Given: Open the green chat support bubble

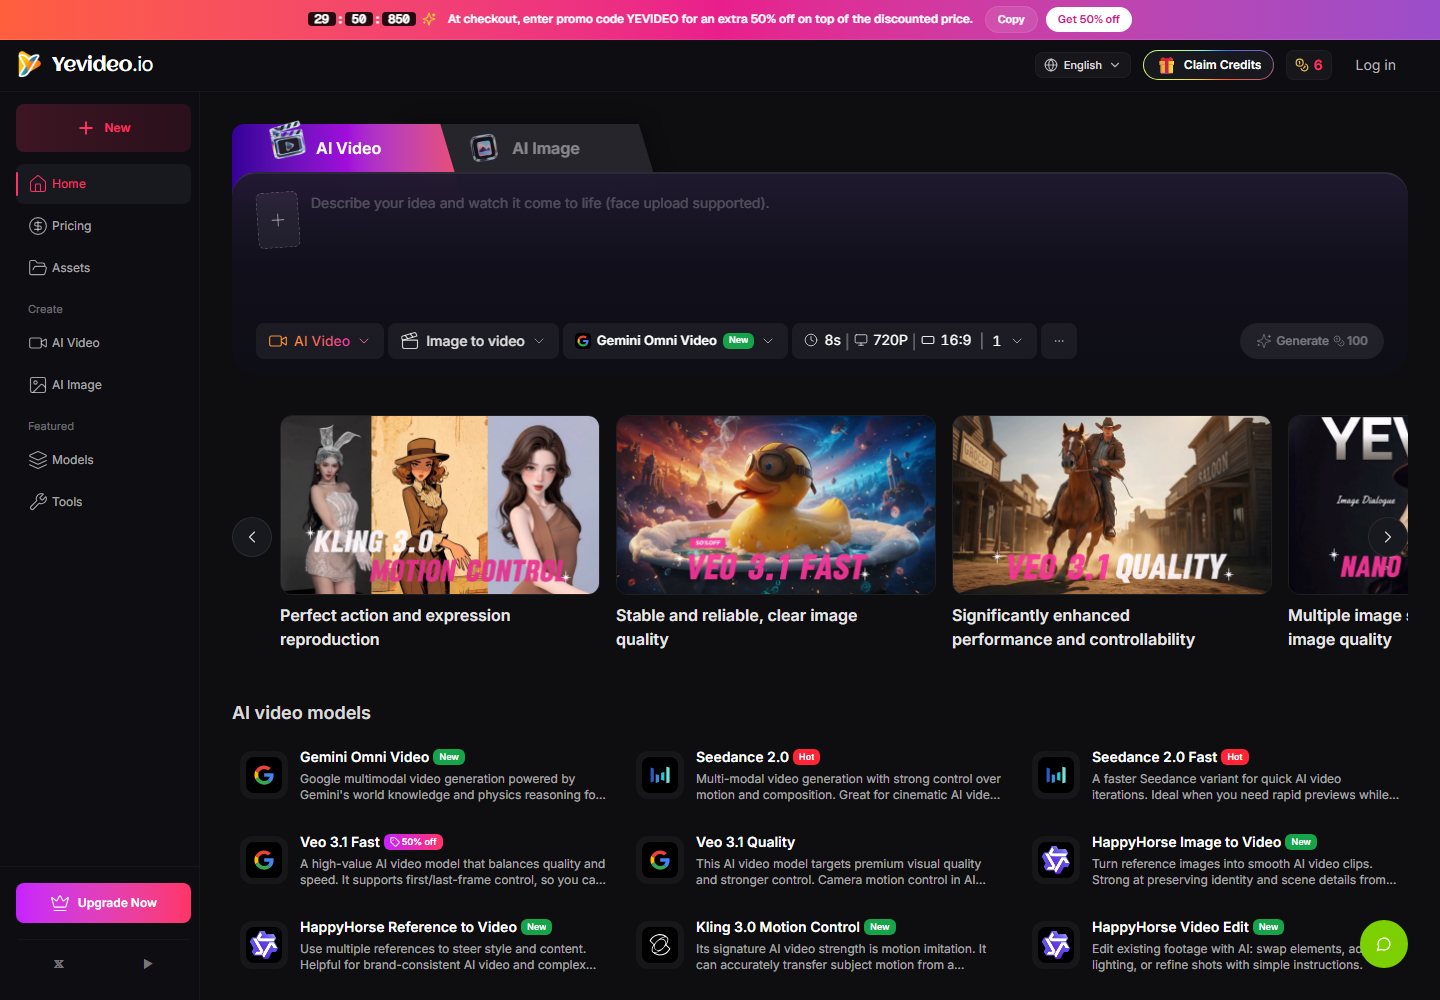Looking at the screenshot, I should point(1384,944).
